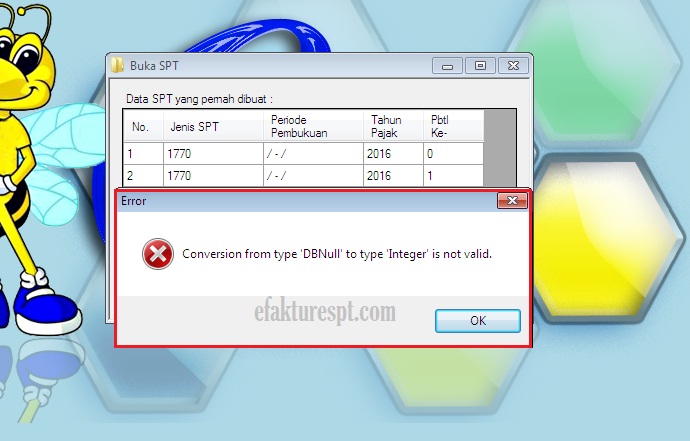Image resolution: width=690 pixels, height=441 pixels.
Task: Click the error message text
Action: pyautogui.click(x=337, y=254)
